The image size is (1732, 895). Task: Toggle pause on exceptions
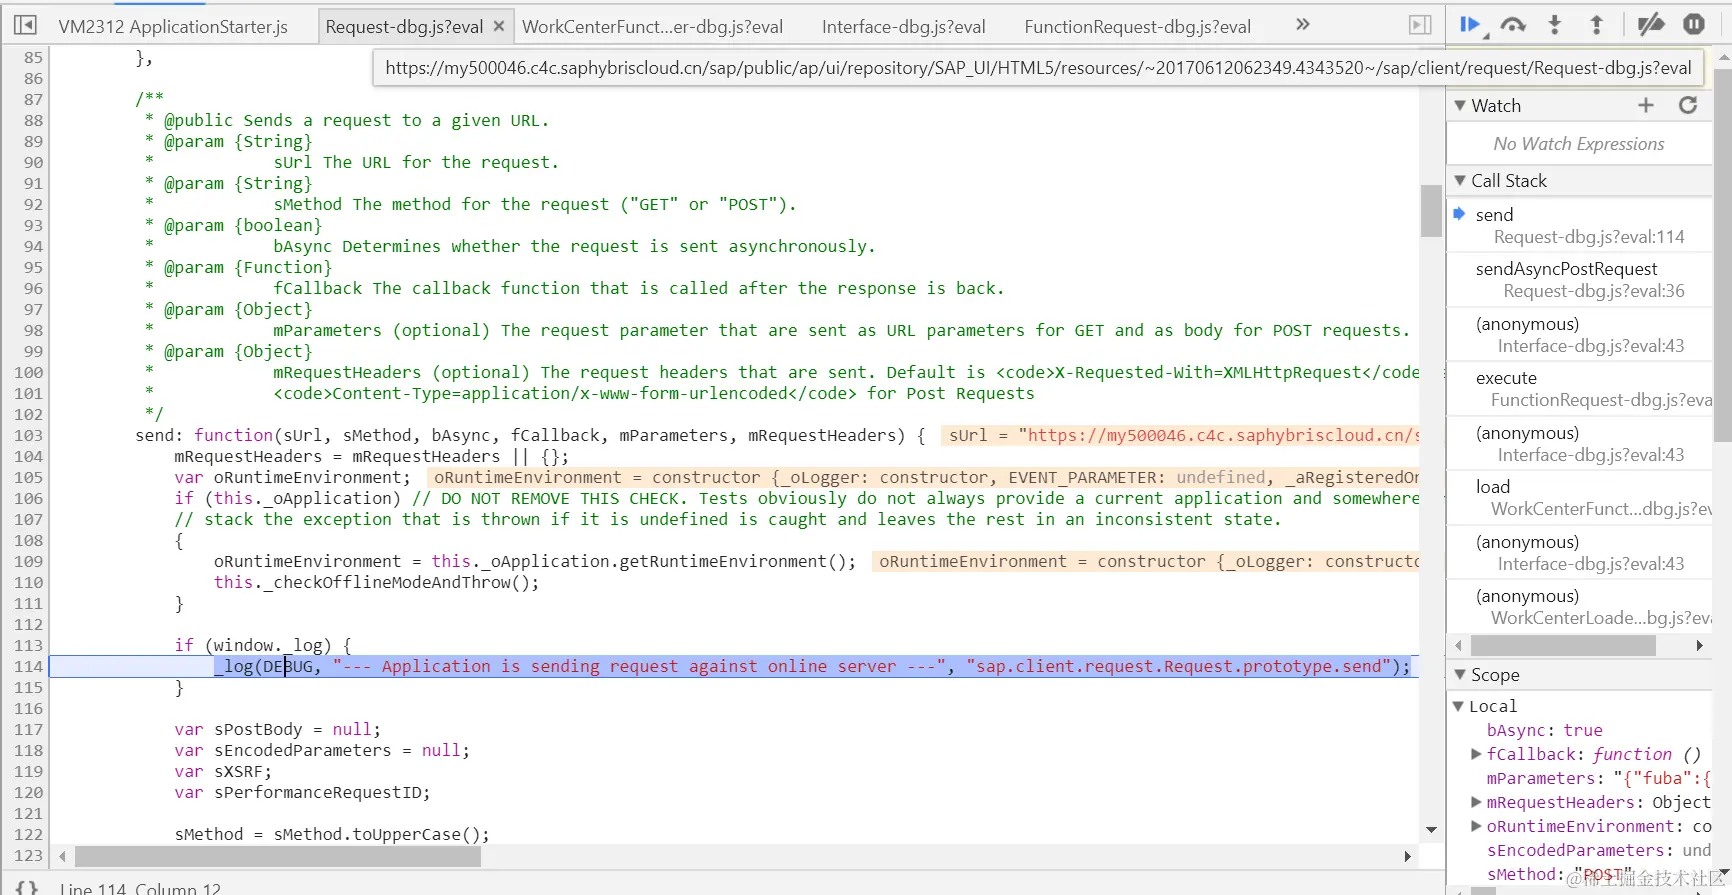1694,25
